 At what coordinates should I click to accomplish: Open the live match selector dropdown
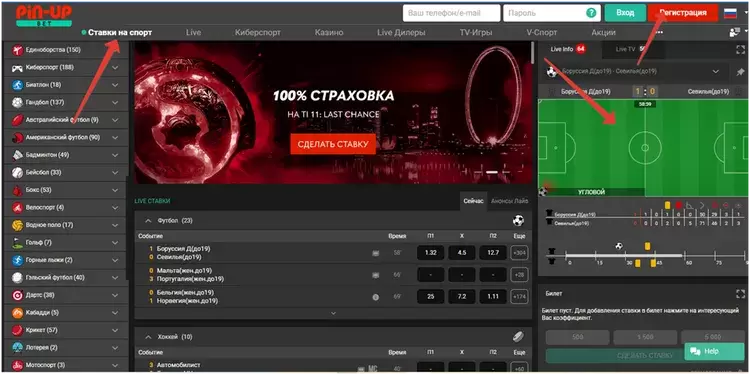716,71
